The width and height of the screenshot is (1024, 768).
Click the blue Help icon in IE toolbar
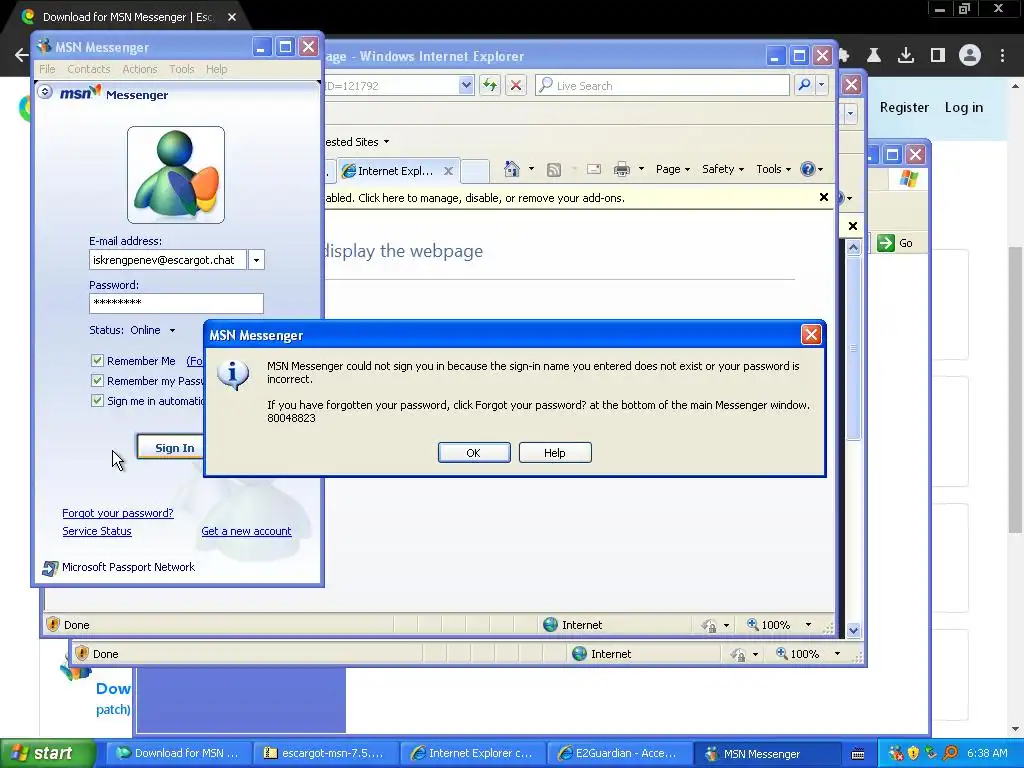(808, 169)
